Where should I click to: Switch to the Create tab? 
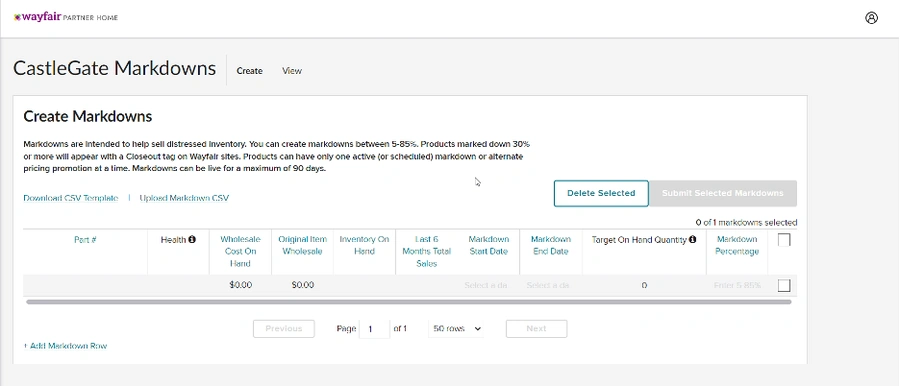pyautogui.click(x=250, y=71)
